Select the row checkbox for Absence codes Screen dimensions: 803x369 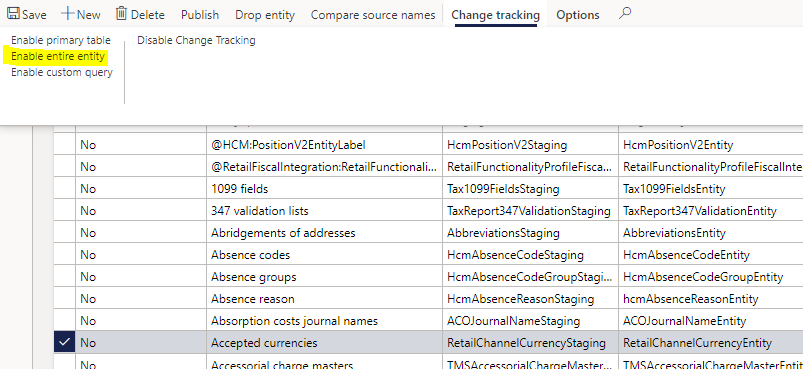coord(65,254)
